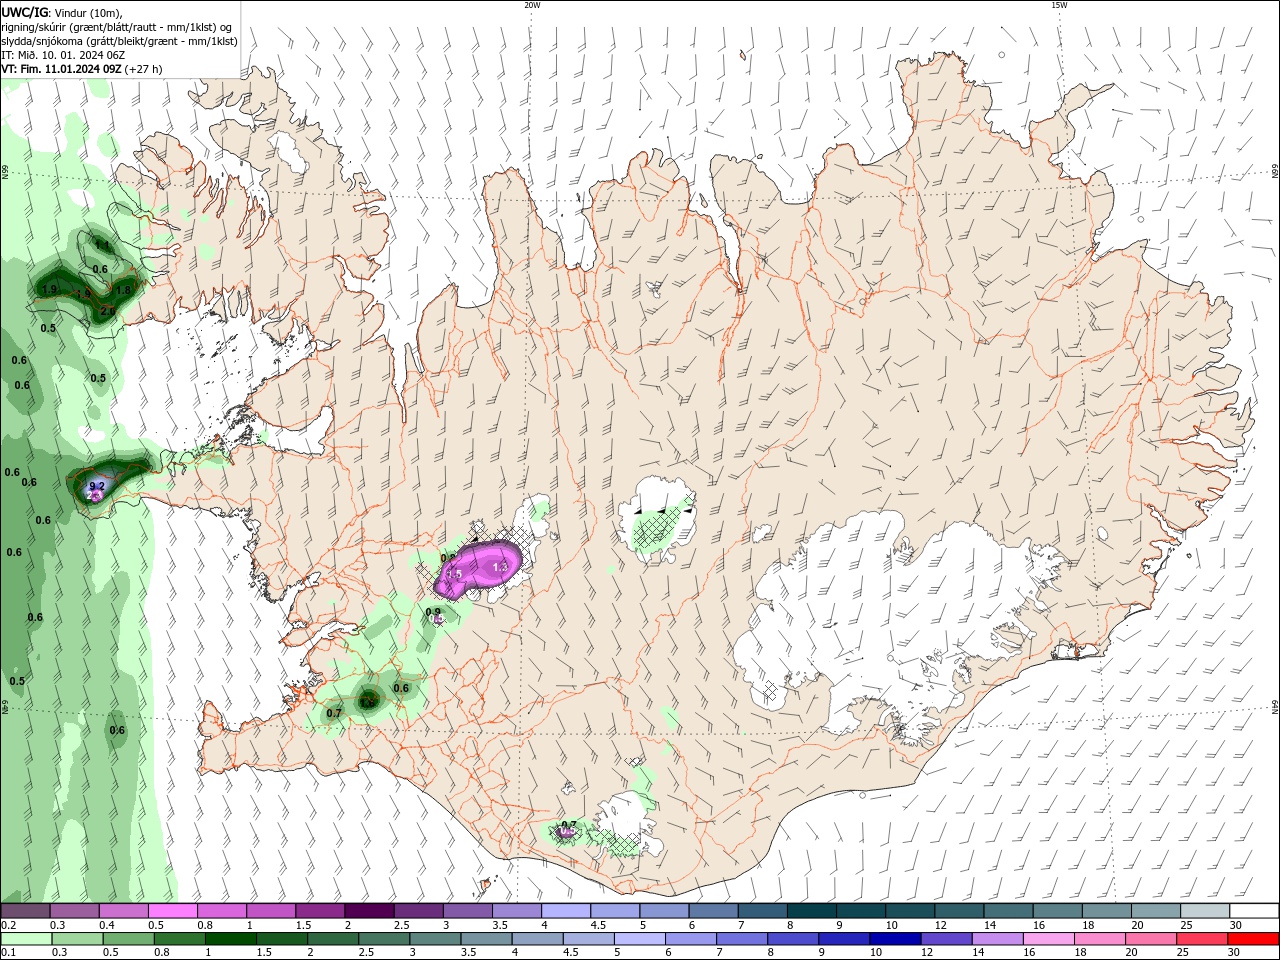Click the 'UWC/IG' title text
Viewport: 1280px width, 960px height.
pyautogui.click(x=25, y=12)
